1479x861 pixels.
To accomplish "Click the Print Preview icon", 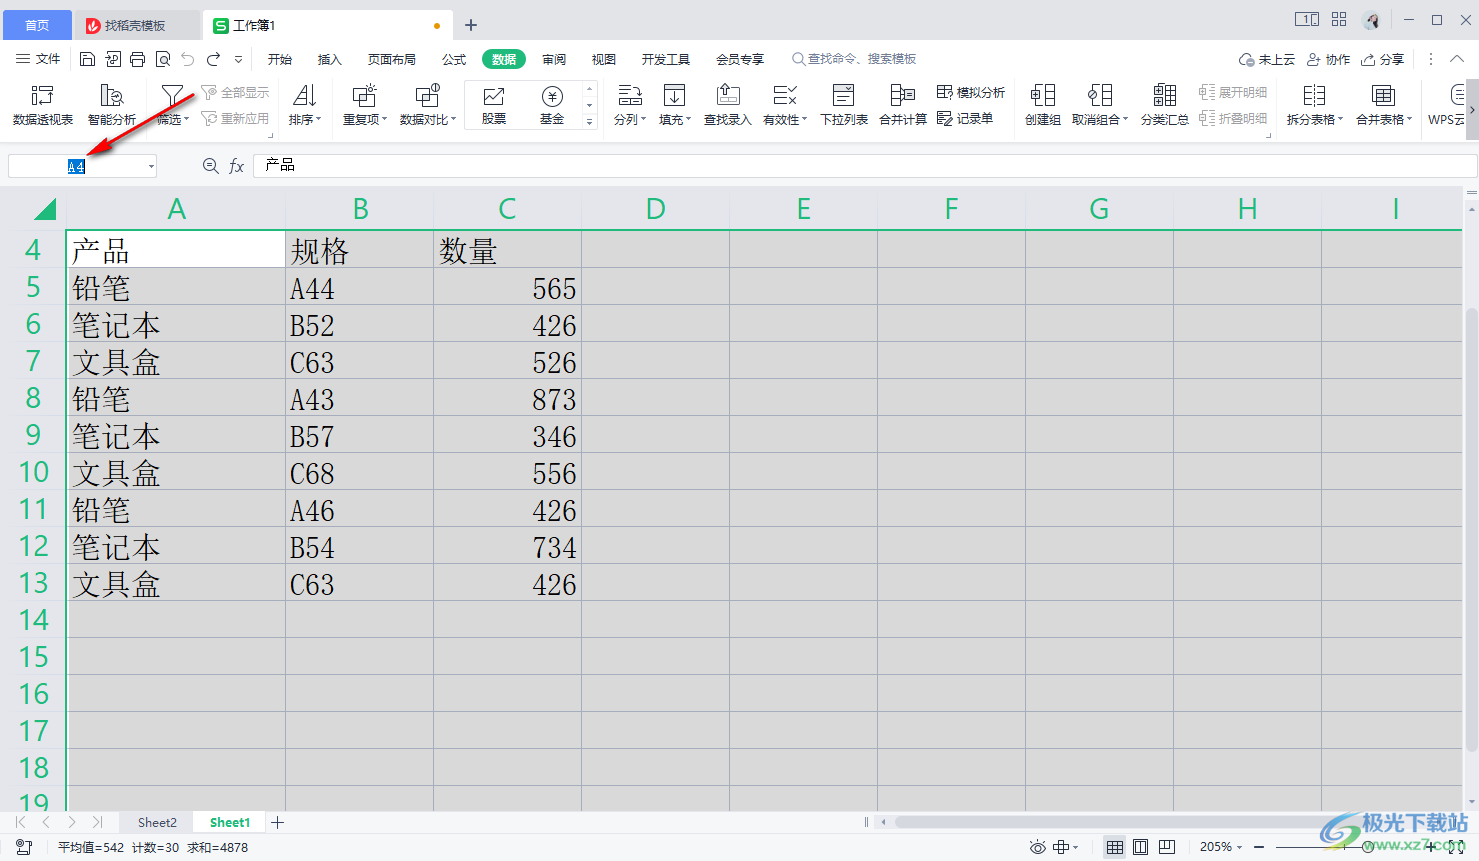I will (163, 59).
